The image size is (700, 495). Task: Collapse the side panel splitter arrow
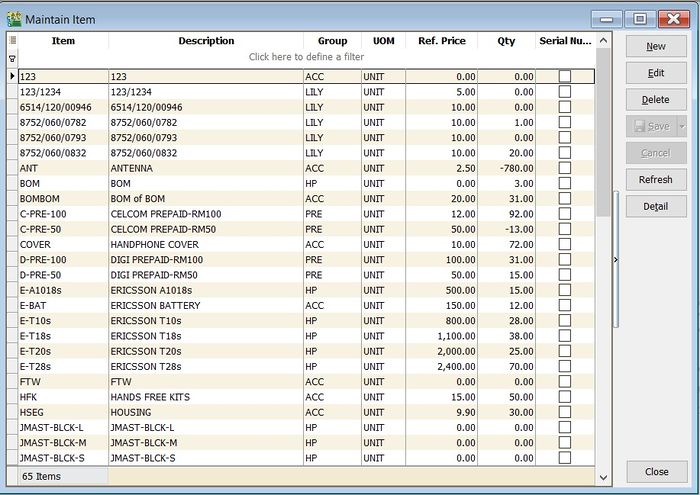coord(615,260)
